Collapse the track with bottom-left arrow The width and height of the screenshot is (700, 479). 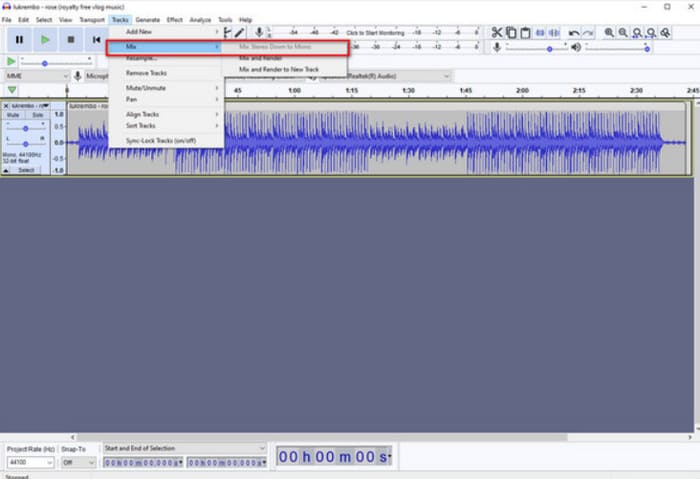6,170
